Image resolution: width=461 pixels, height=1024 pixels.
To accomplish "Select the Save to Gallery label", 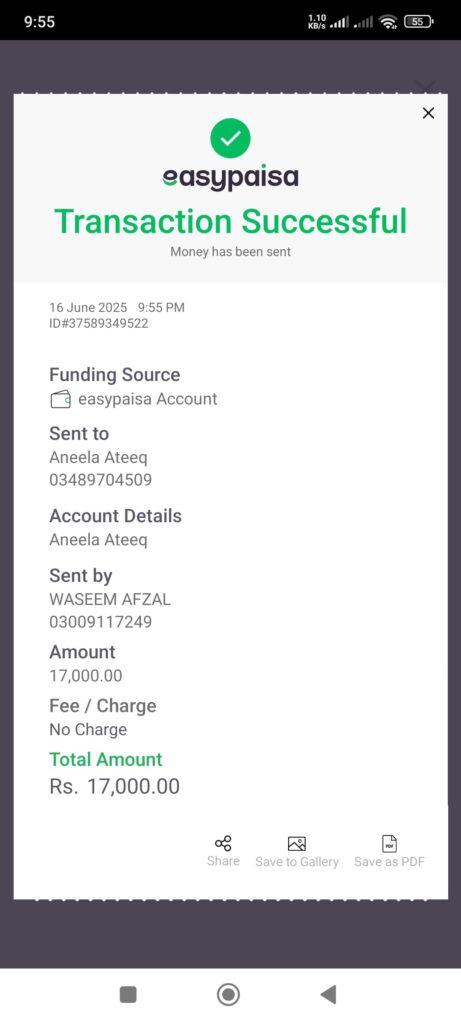I will click(x=297, y=862).
